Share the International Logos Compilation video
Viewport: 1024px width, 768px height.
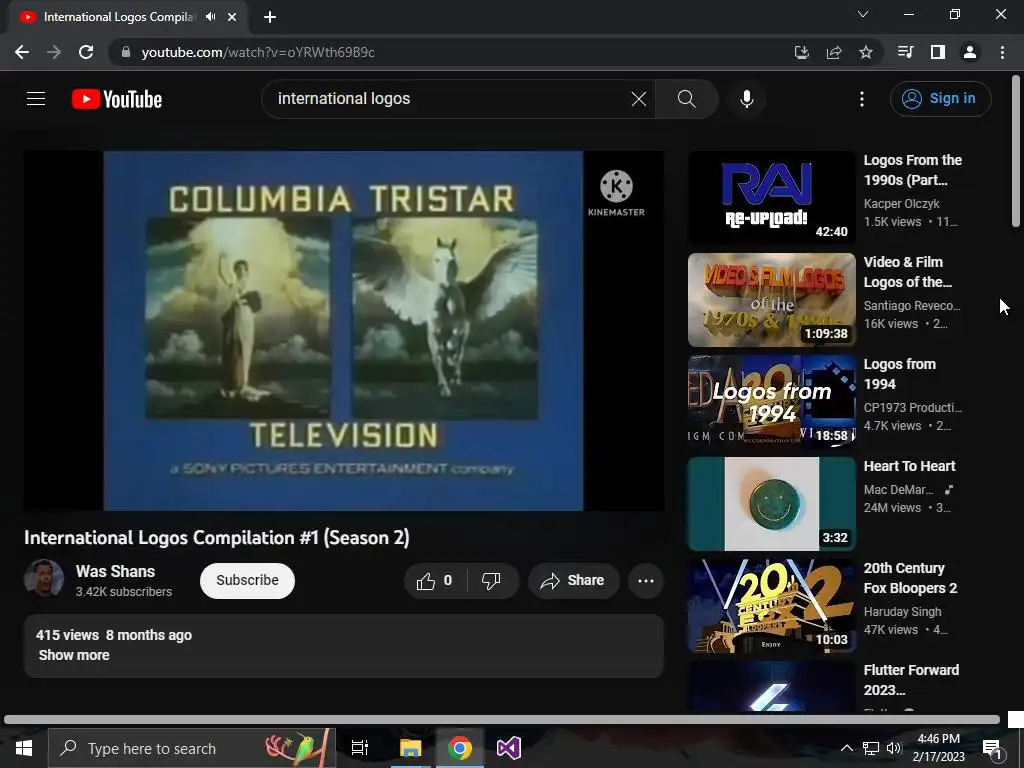click(573, 581)
